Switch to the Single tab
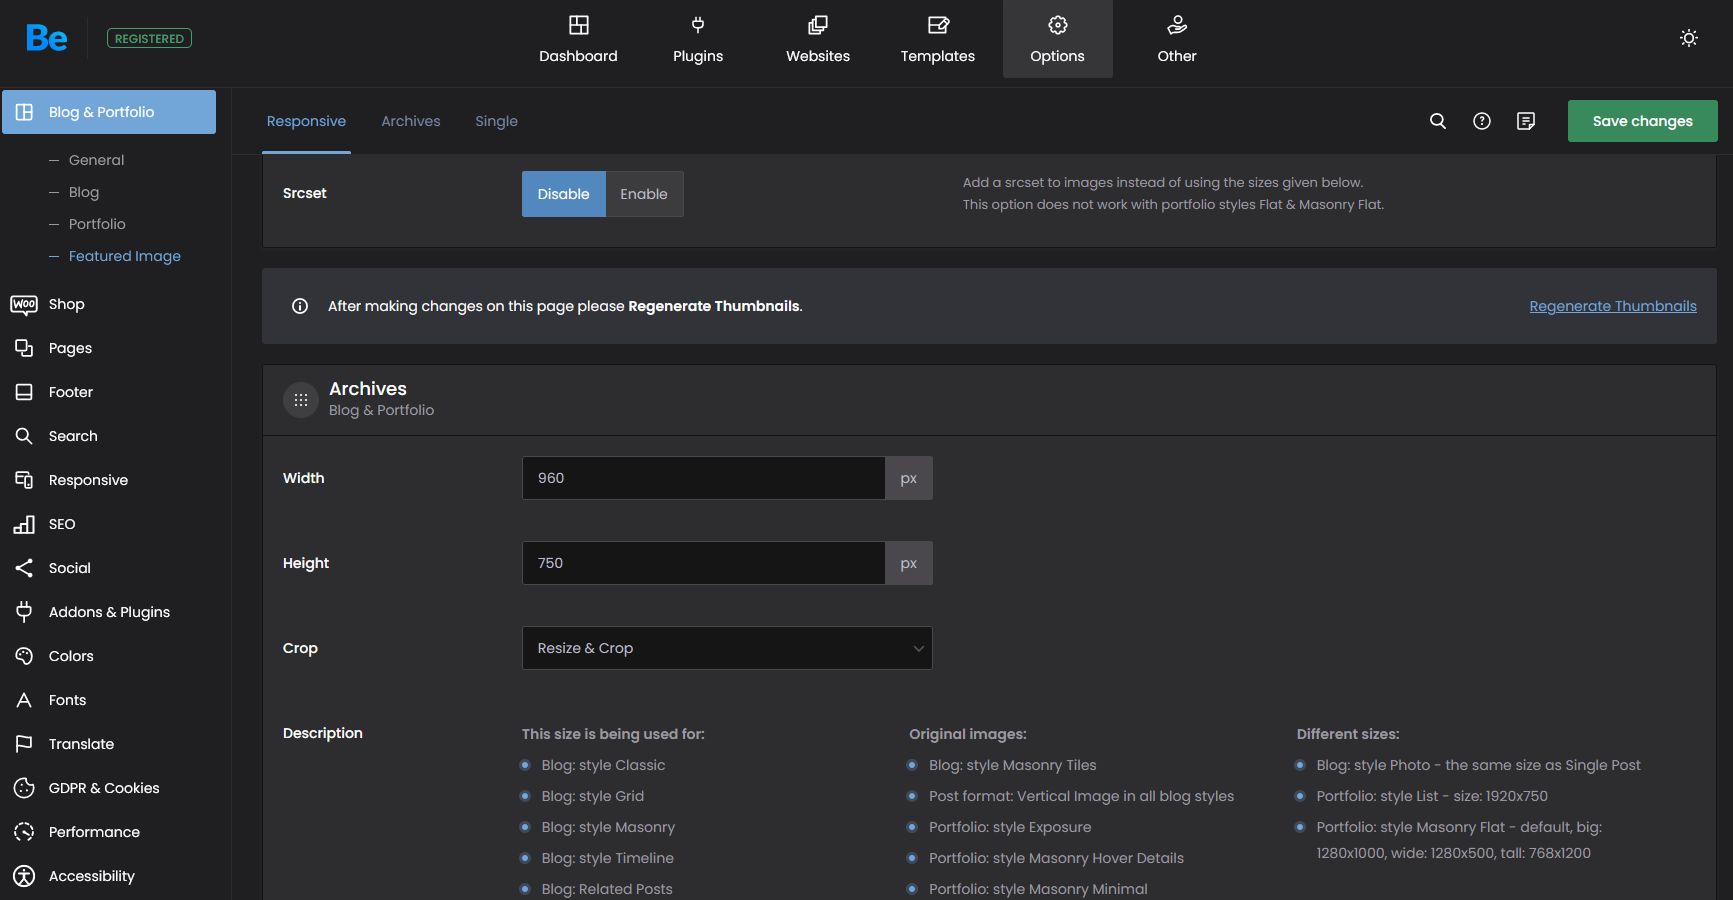The width and height of the screenshot is (1733, 900). (x=496, y=121)
